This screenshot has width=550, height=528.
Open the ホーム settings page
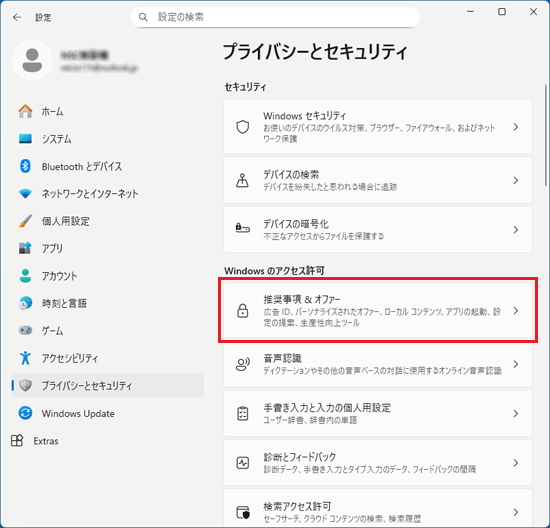point(107,111)
